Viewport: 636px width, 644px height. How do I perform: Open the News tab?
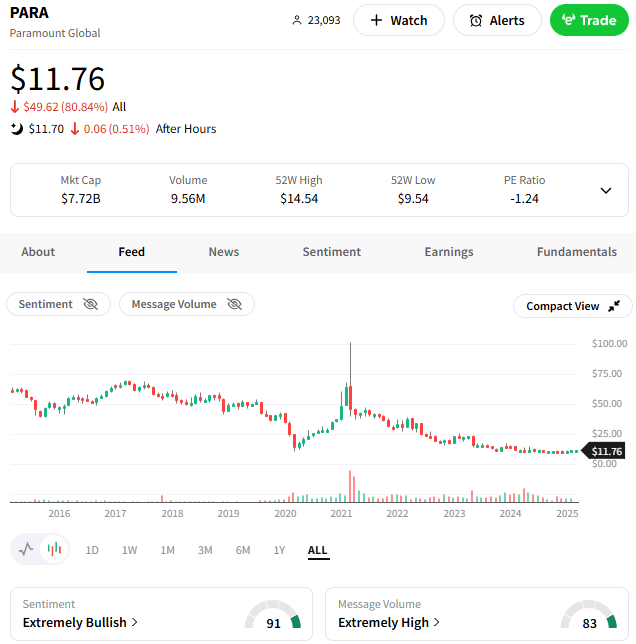[x=224, y=252]
